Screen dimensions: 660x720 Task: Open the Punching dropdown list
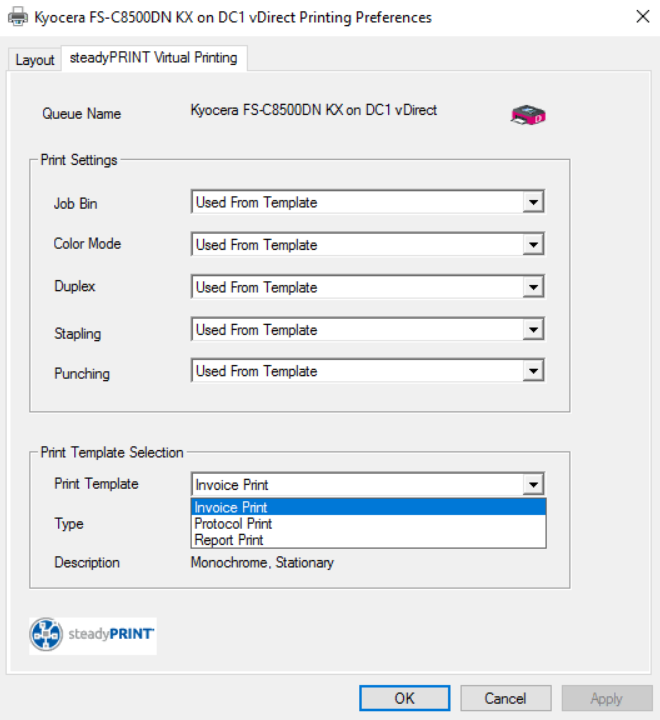(533, 371)
